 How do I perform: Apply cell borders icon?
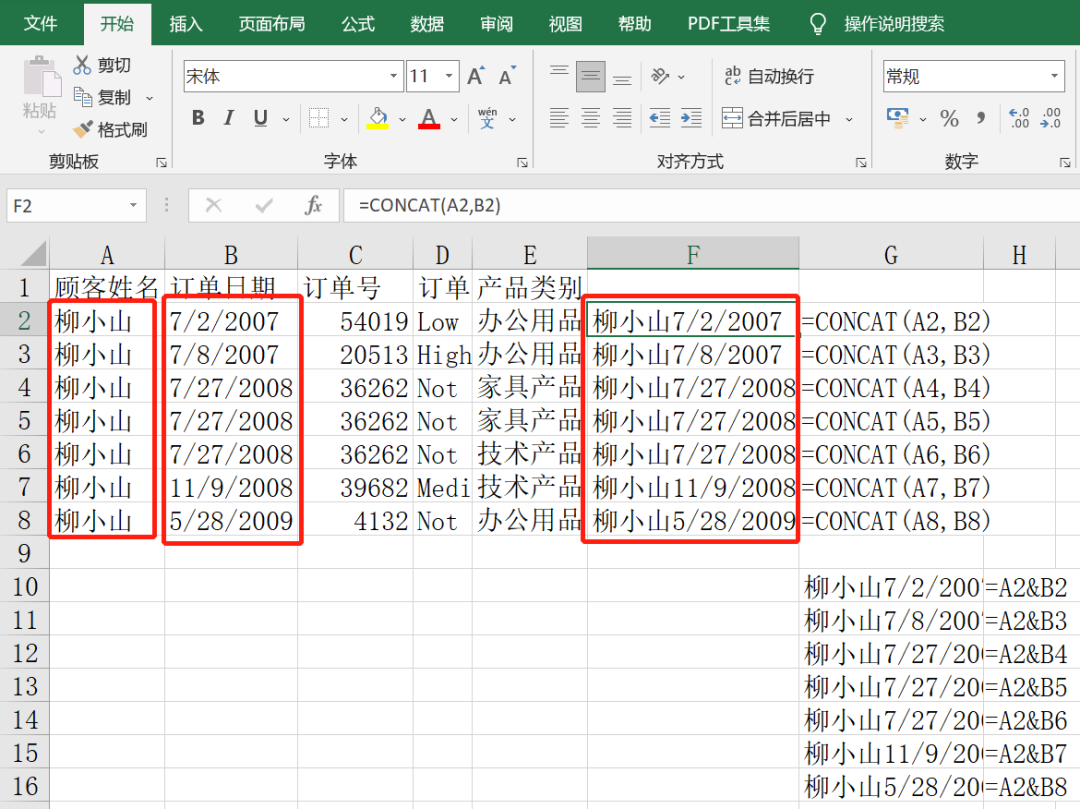pos(319,118)
